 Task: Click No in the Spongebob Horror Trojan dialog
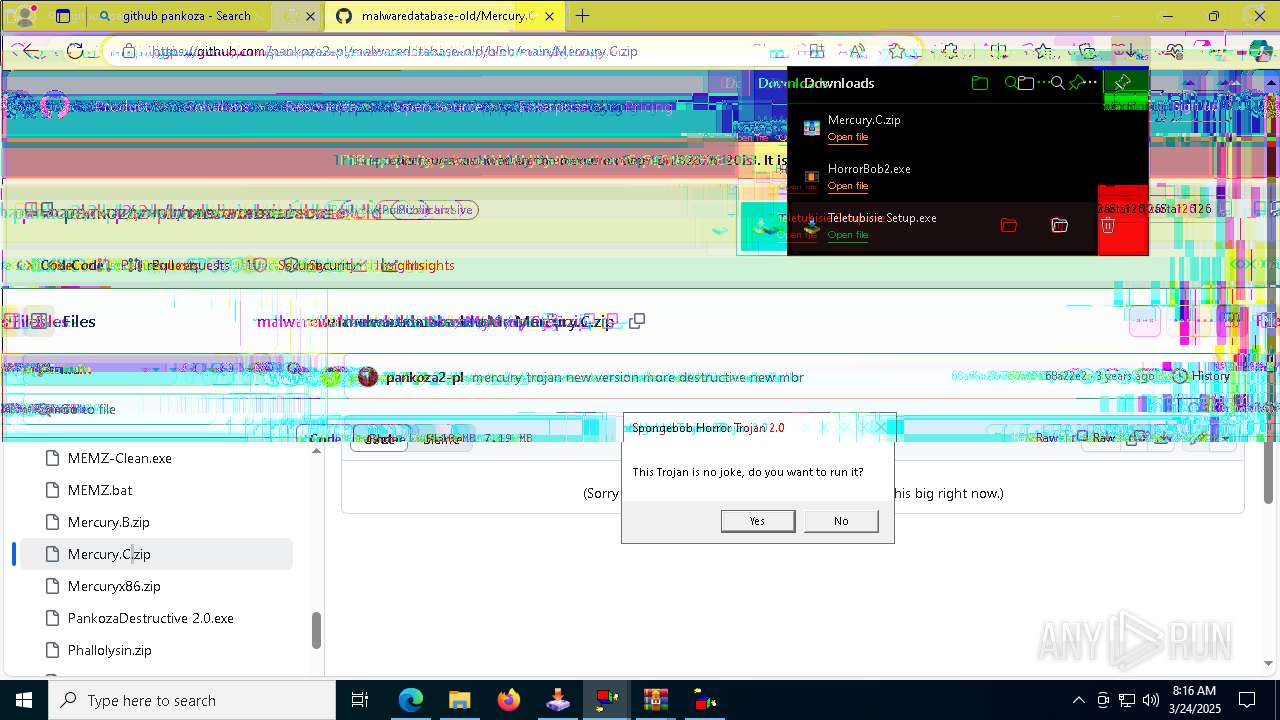click(841, 521)
